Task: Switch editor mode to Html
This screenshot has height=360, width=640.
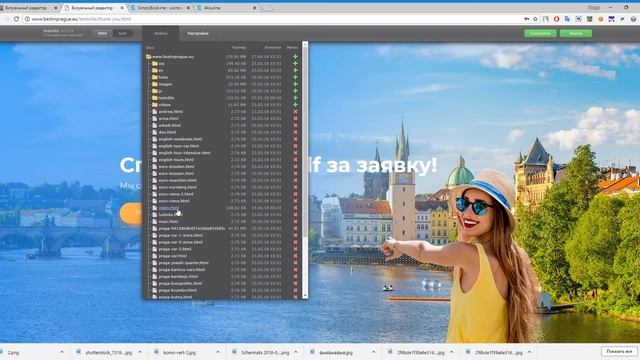Action: pyautogui.click(x=102, y=33)
